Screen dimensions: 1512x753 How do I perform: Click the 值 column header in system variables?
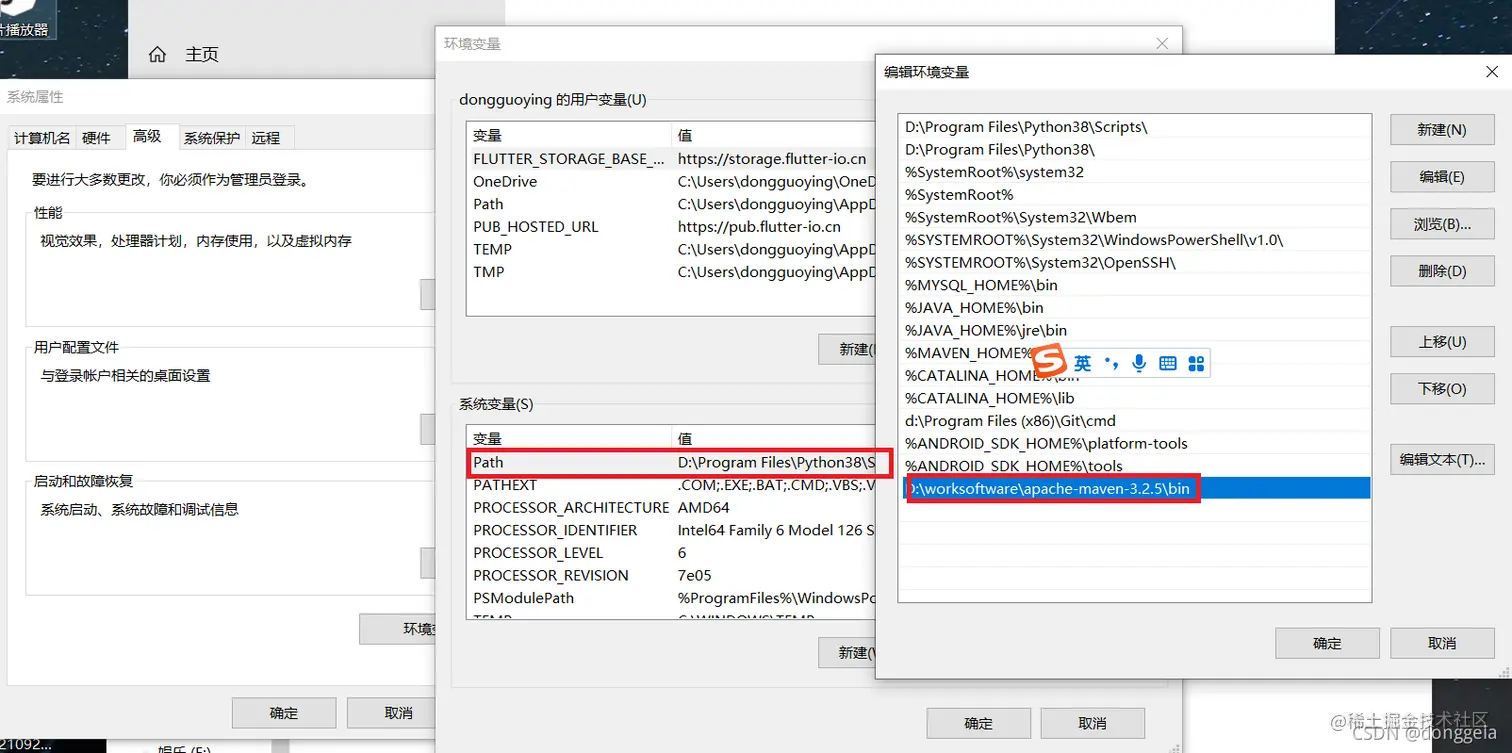773,438
